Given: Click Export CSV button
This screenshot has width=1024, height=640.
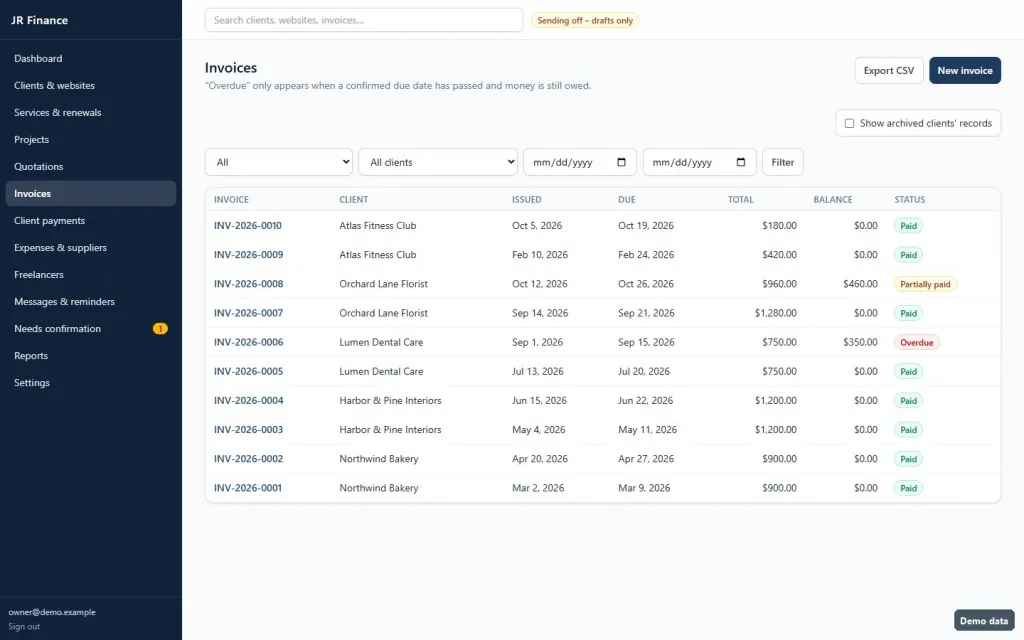Looking at the screenshot, I should click(x=889, y=71).
